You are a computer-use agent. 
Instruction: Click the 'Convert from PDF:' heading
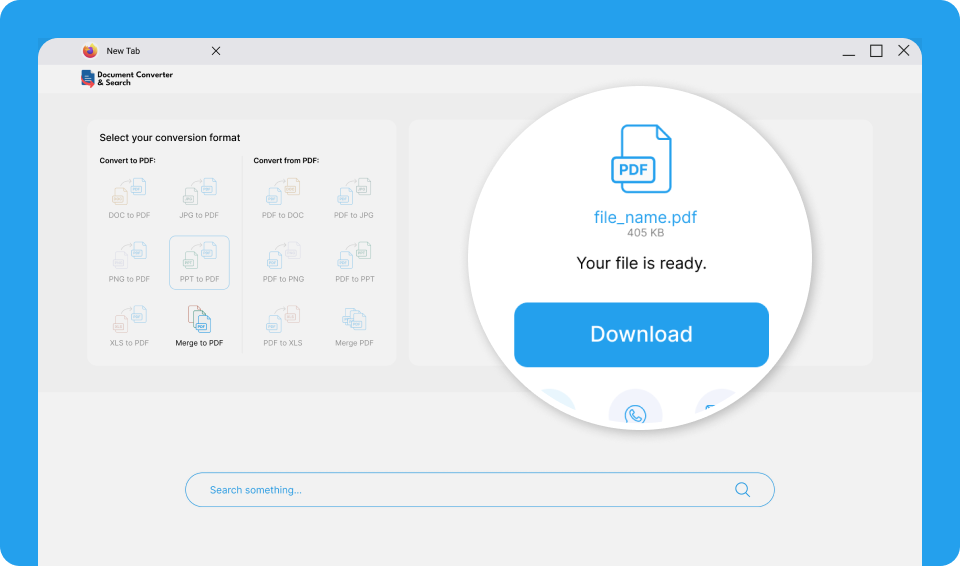286,160
